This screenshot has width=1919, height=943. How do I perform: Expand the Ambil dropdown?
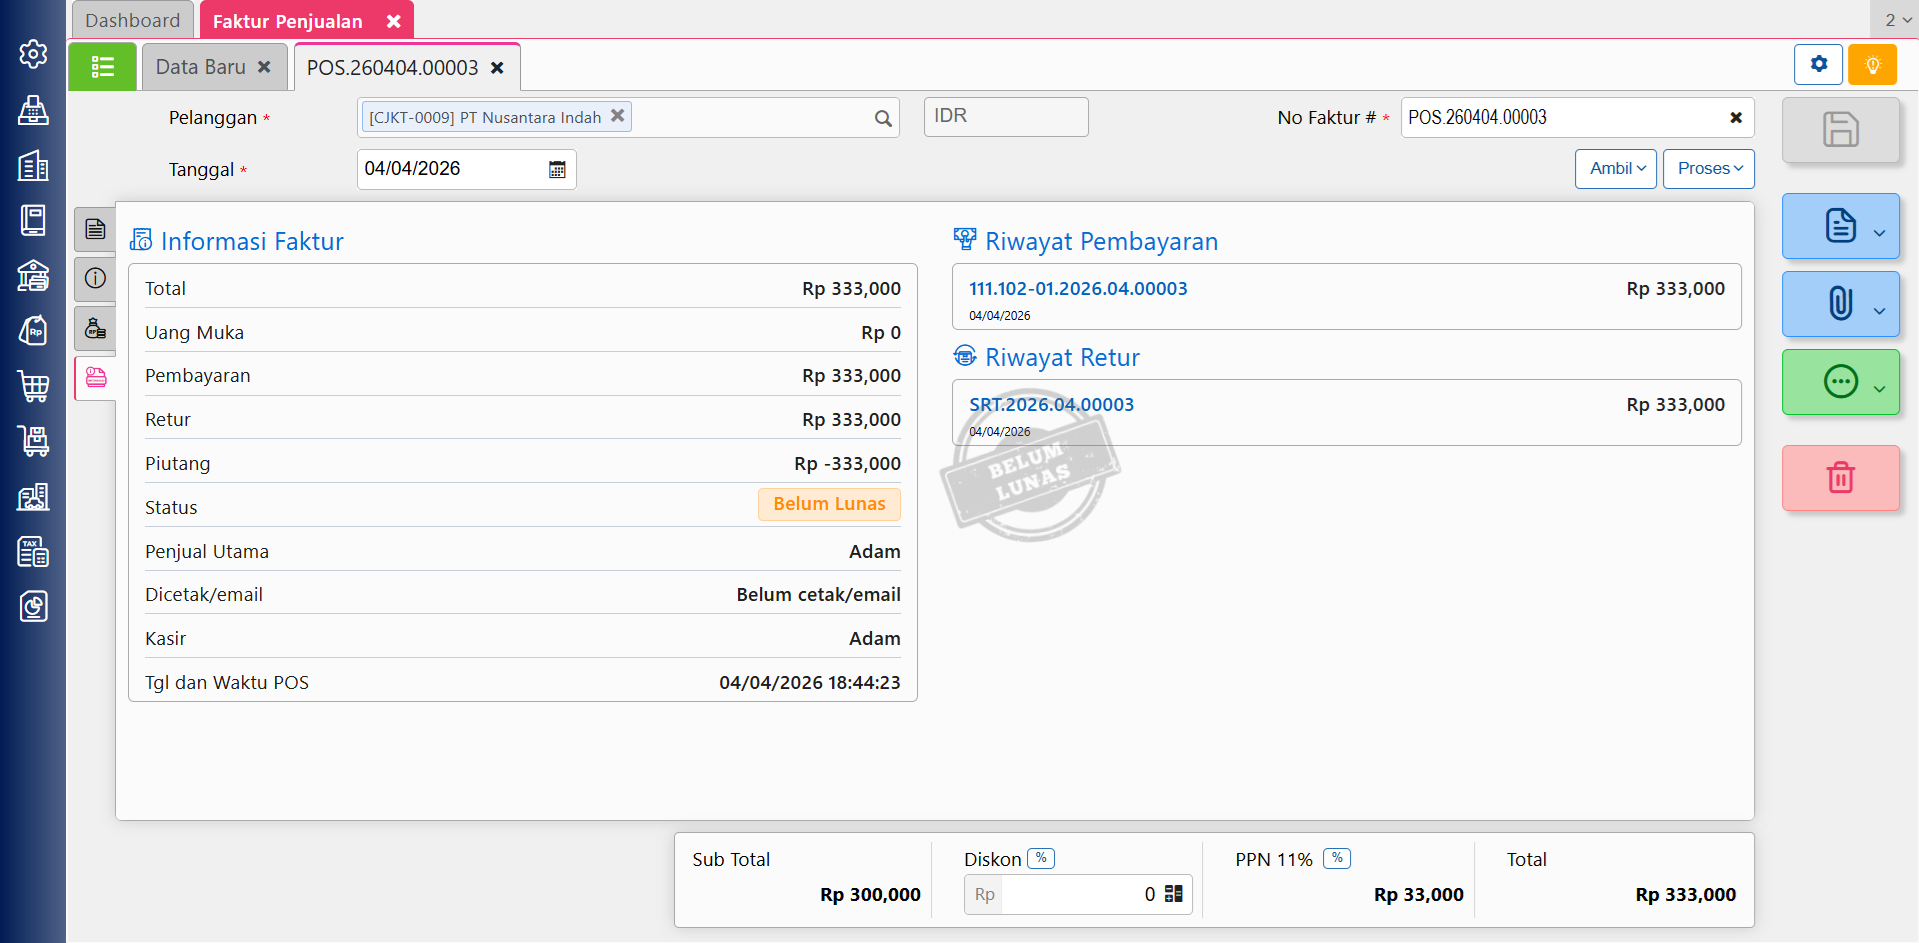point(1616,169)
